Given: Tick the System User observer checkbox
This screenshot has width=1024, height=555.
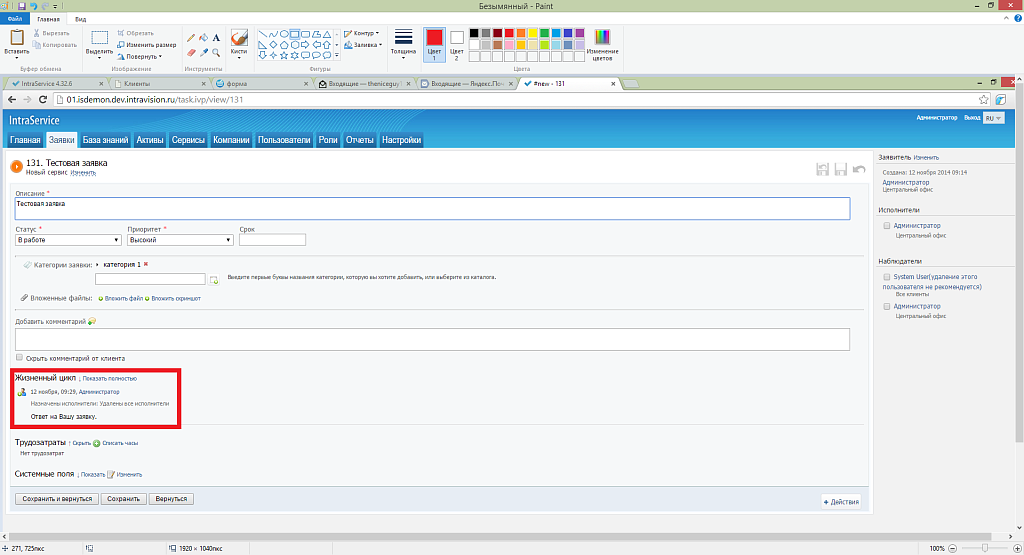Looking at the screenshot, I should click(x=886, y=276).
